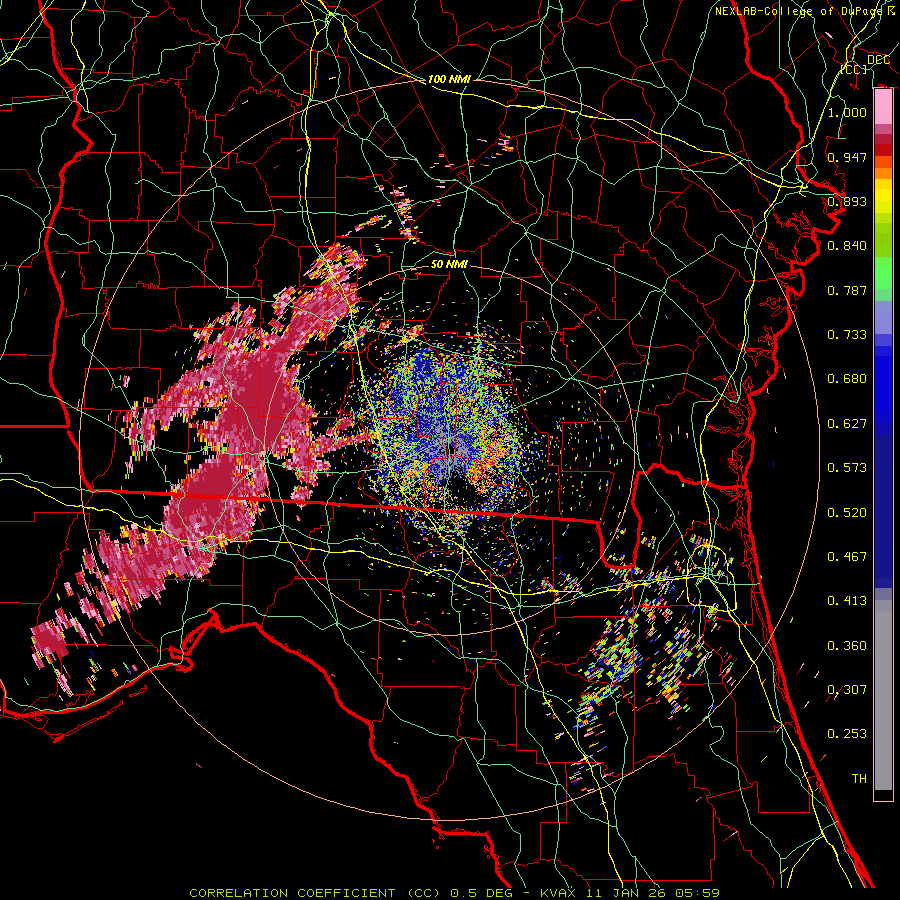The image size is (900, 900).
Task: Click the 0.467 legend value
Action: pyautogui.click(x=847, y=557)
